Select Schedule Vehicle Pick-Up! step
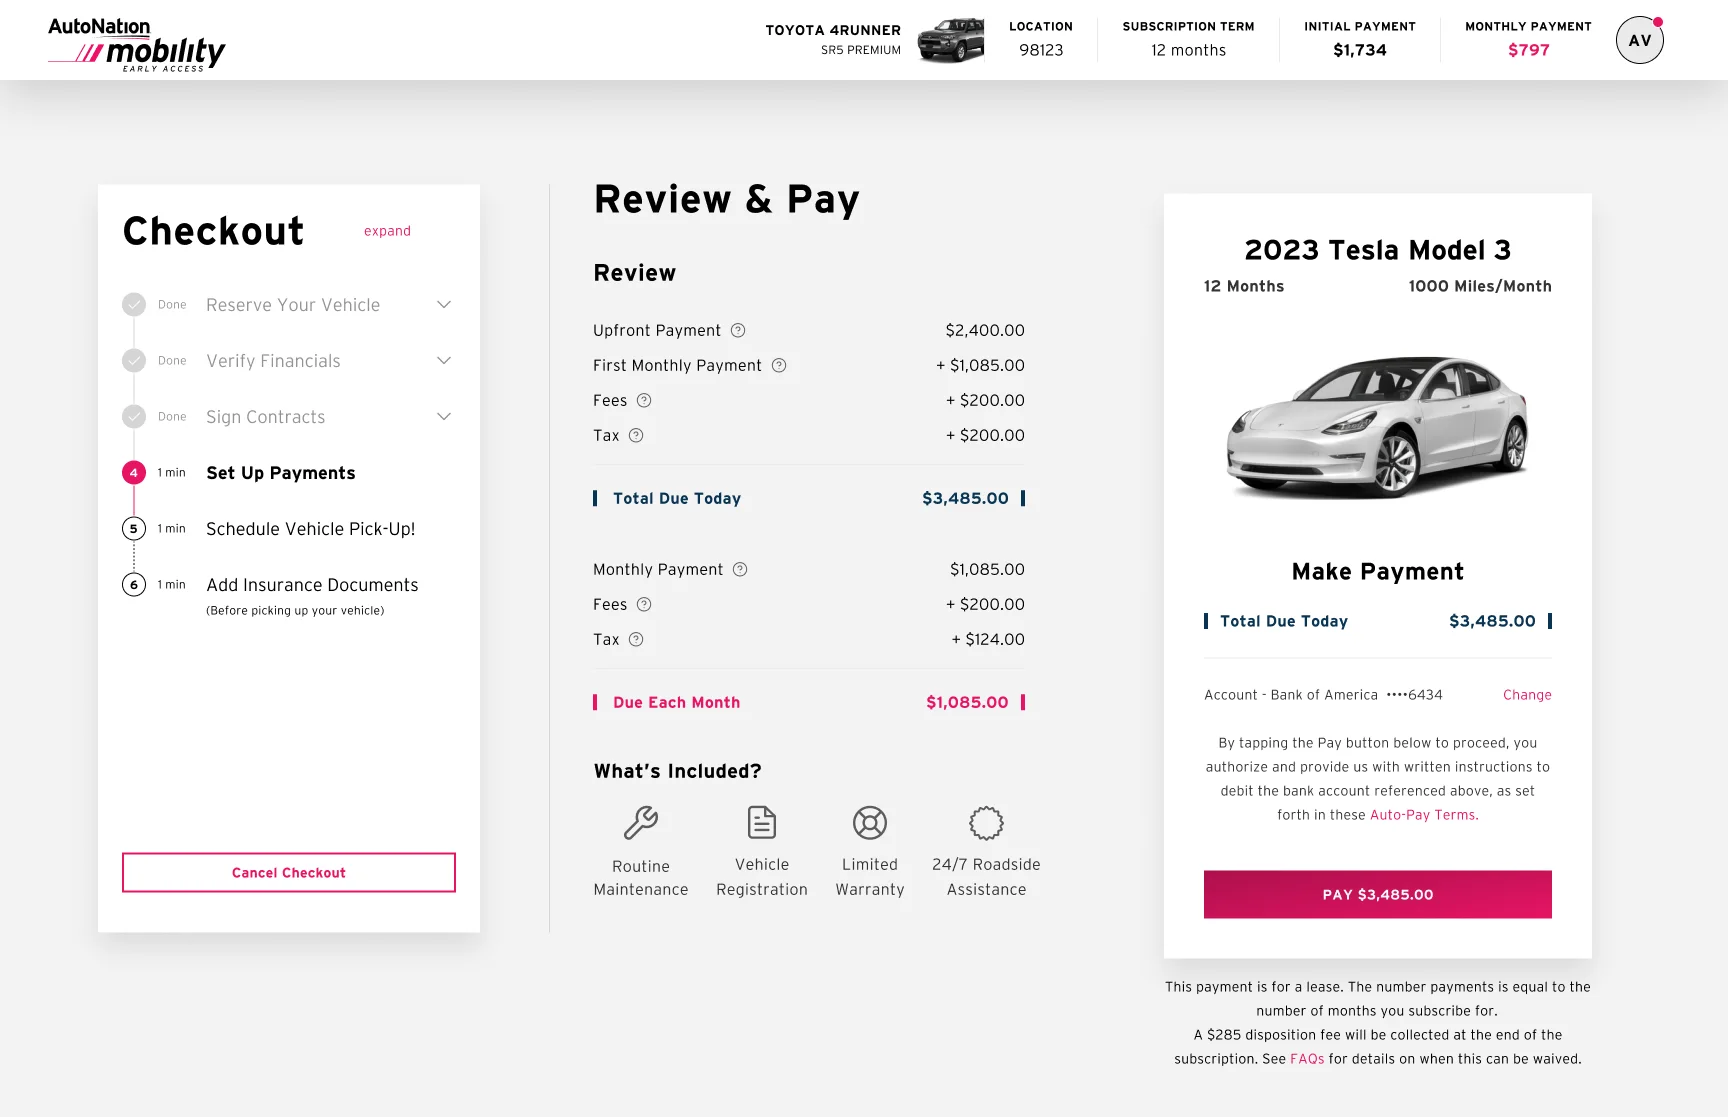Viewport: 1728px width, 1117px height. 311,529
